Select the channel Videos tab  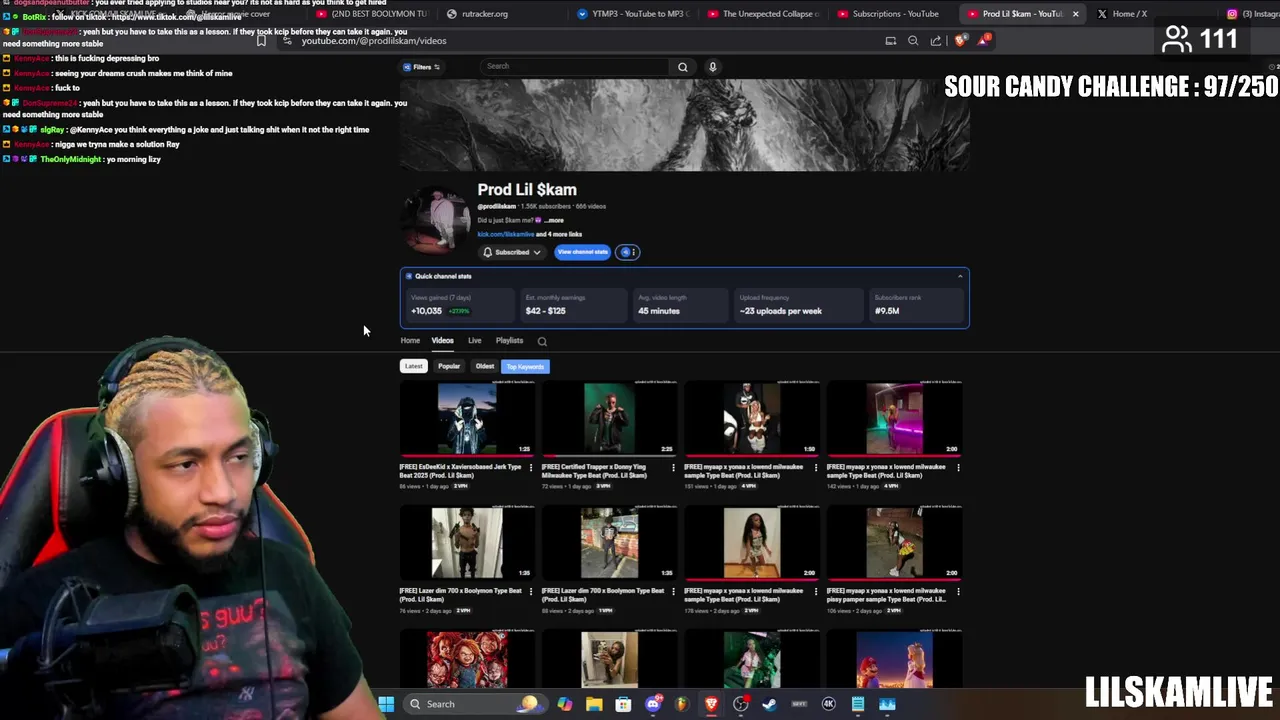tap(442, 341)
